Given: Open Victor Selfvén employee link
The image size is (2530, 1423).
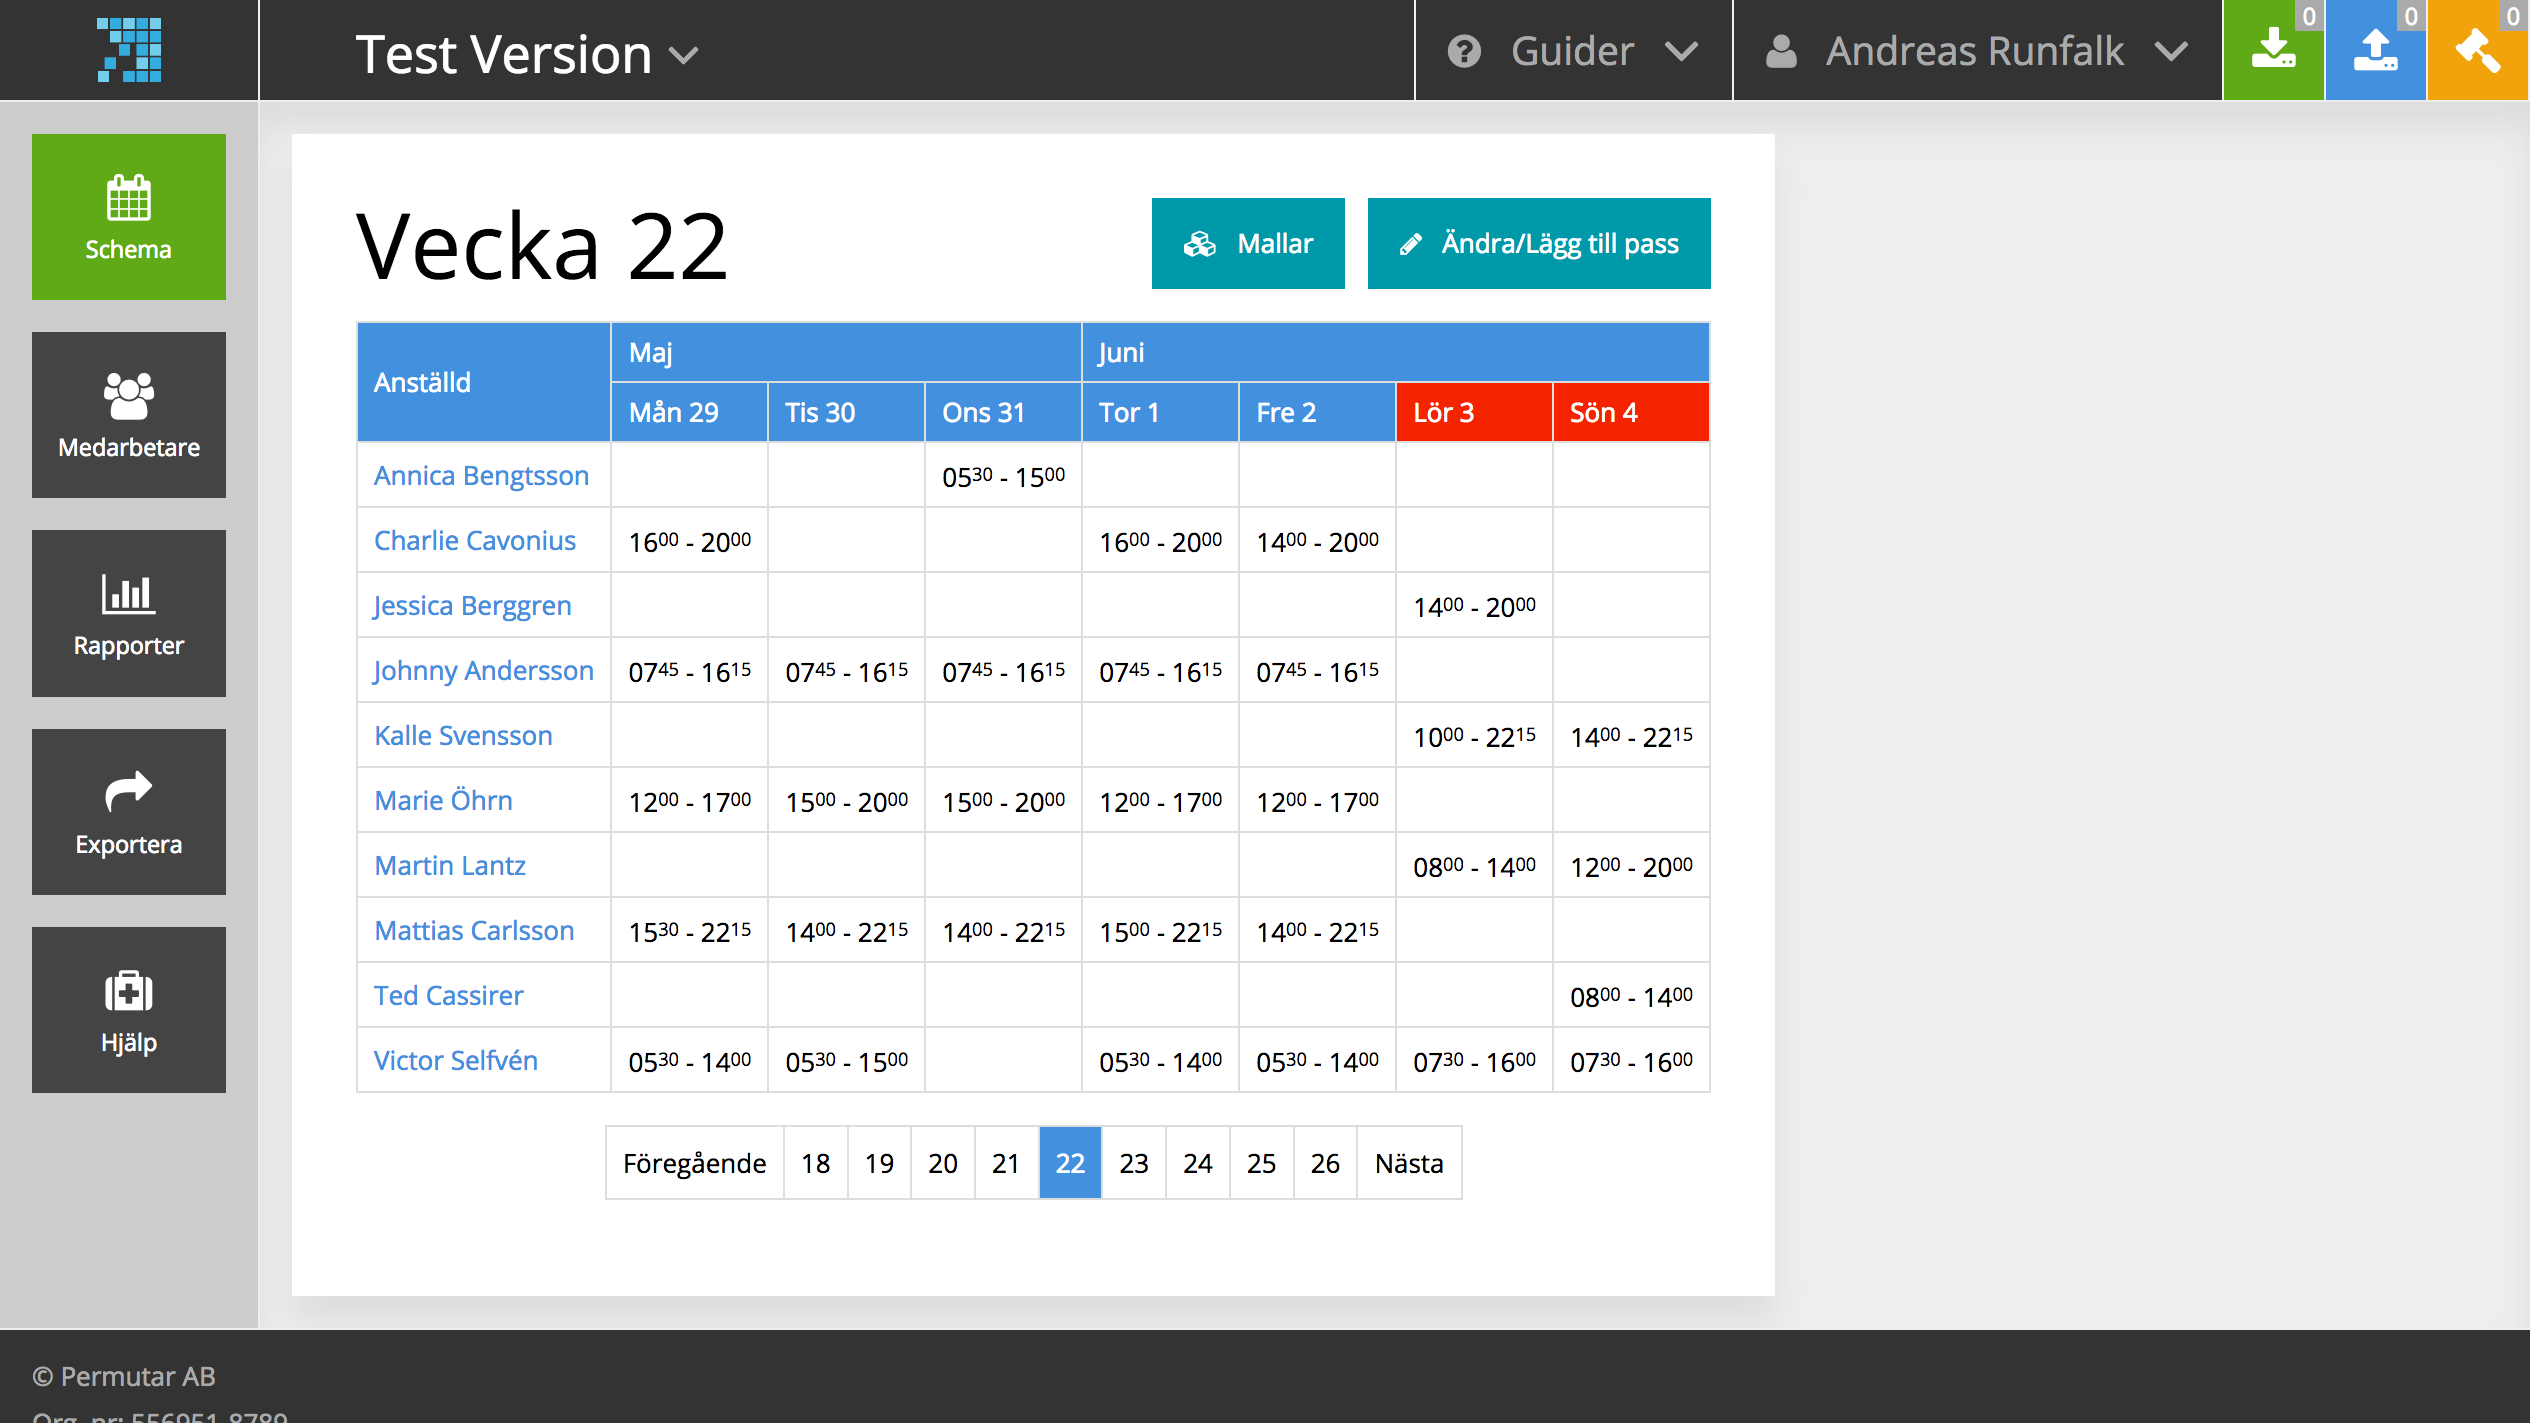Looking at the screenshot, I should click(456, 1060).
